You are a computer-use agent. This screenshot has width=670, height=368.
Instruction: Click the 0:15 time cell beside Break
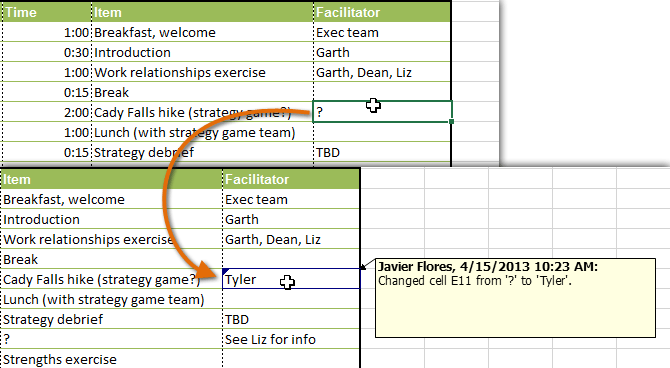tap(47, 93)
